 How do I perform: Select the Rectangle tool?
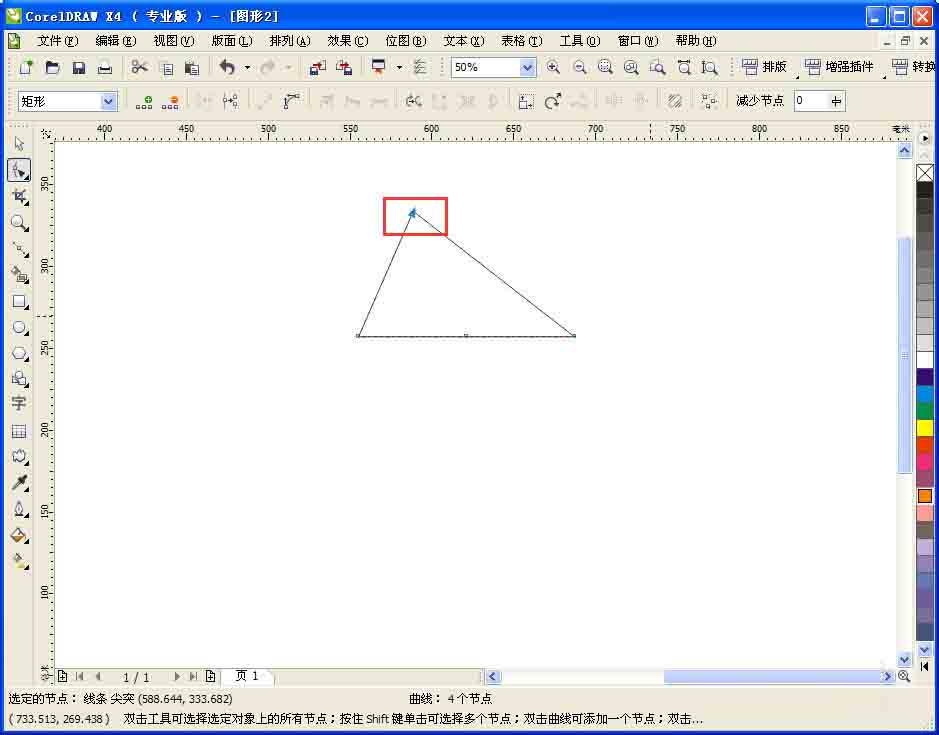(19, 303)
